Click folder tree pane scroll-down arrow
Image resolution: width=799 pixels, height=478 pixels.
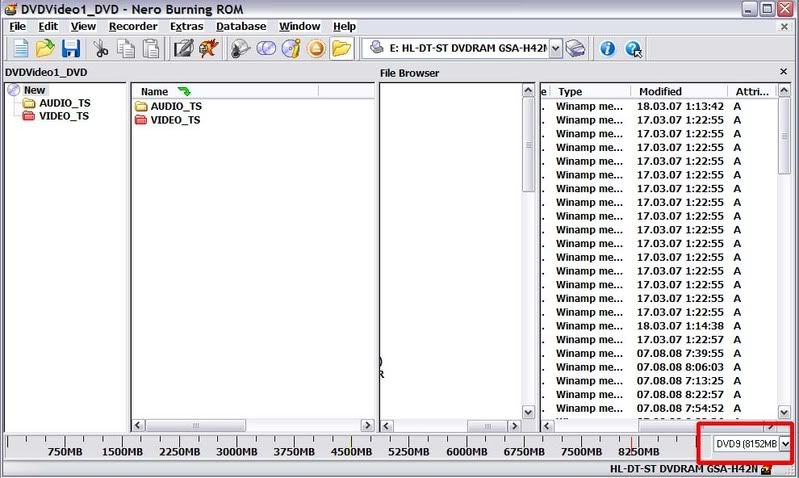[x=528, y=412]
